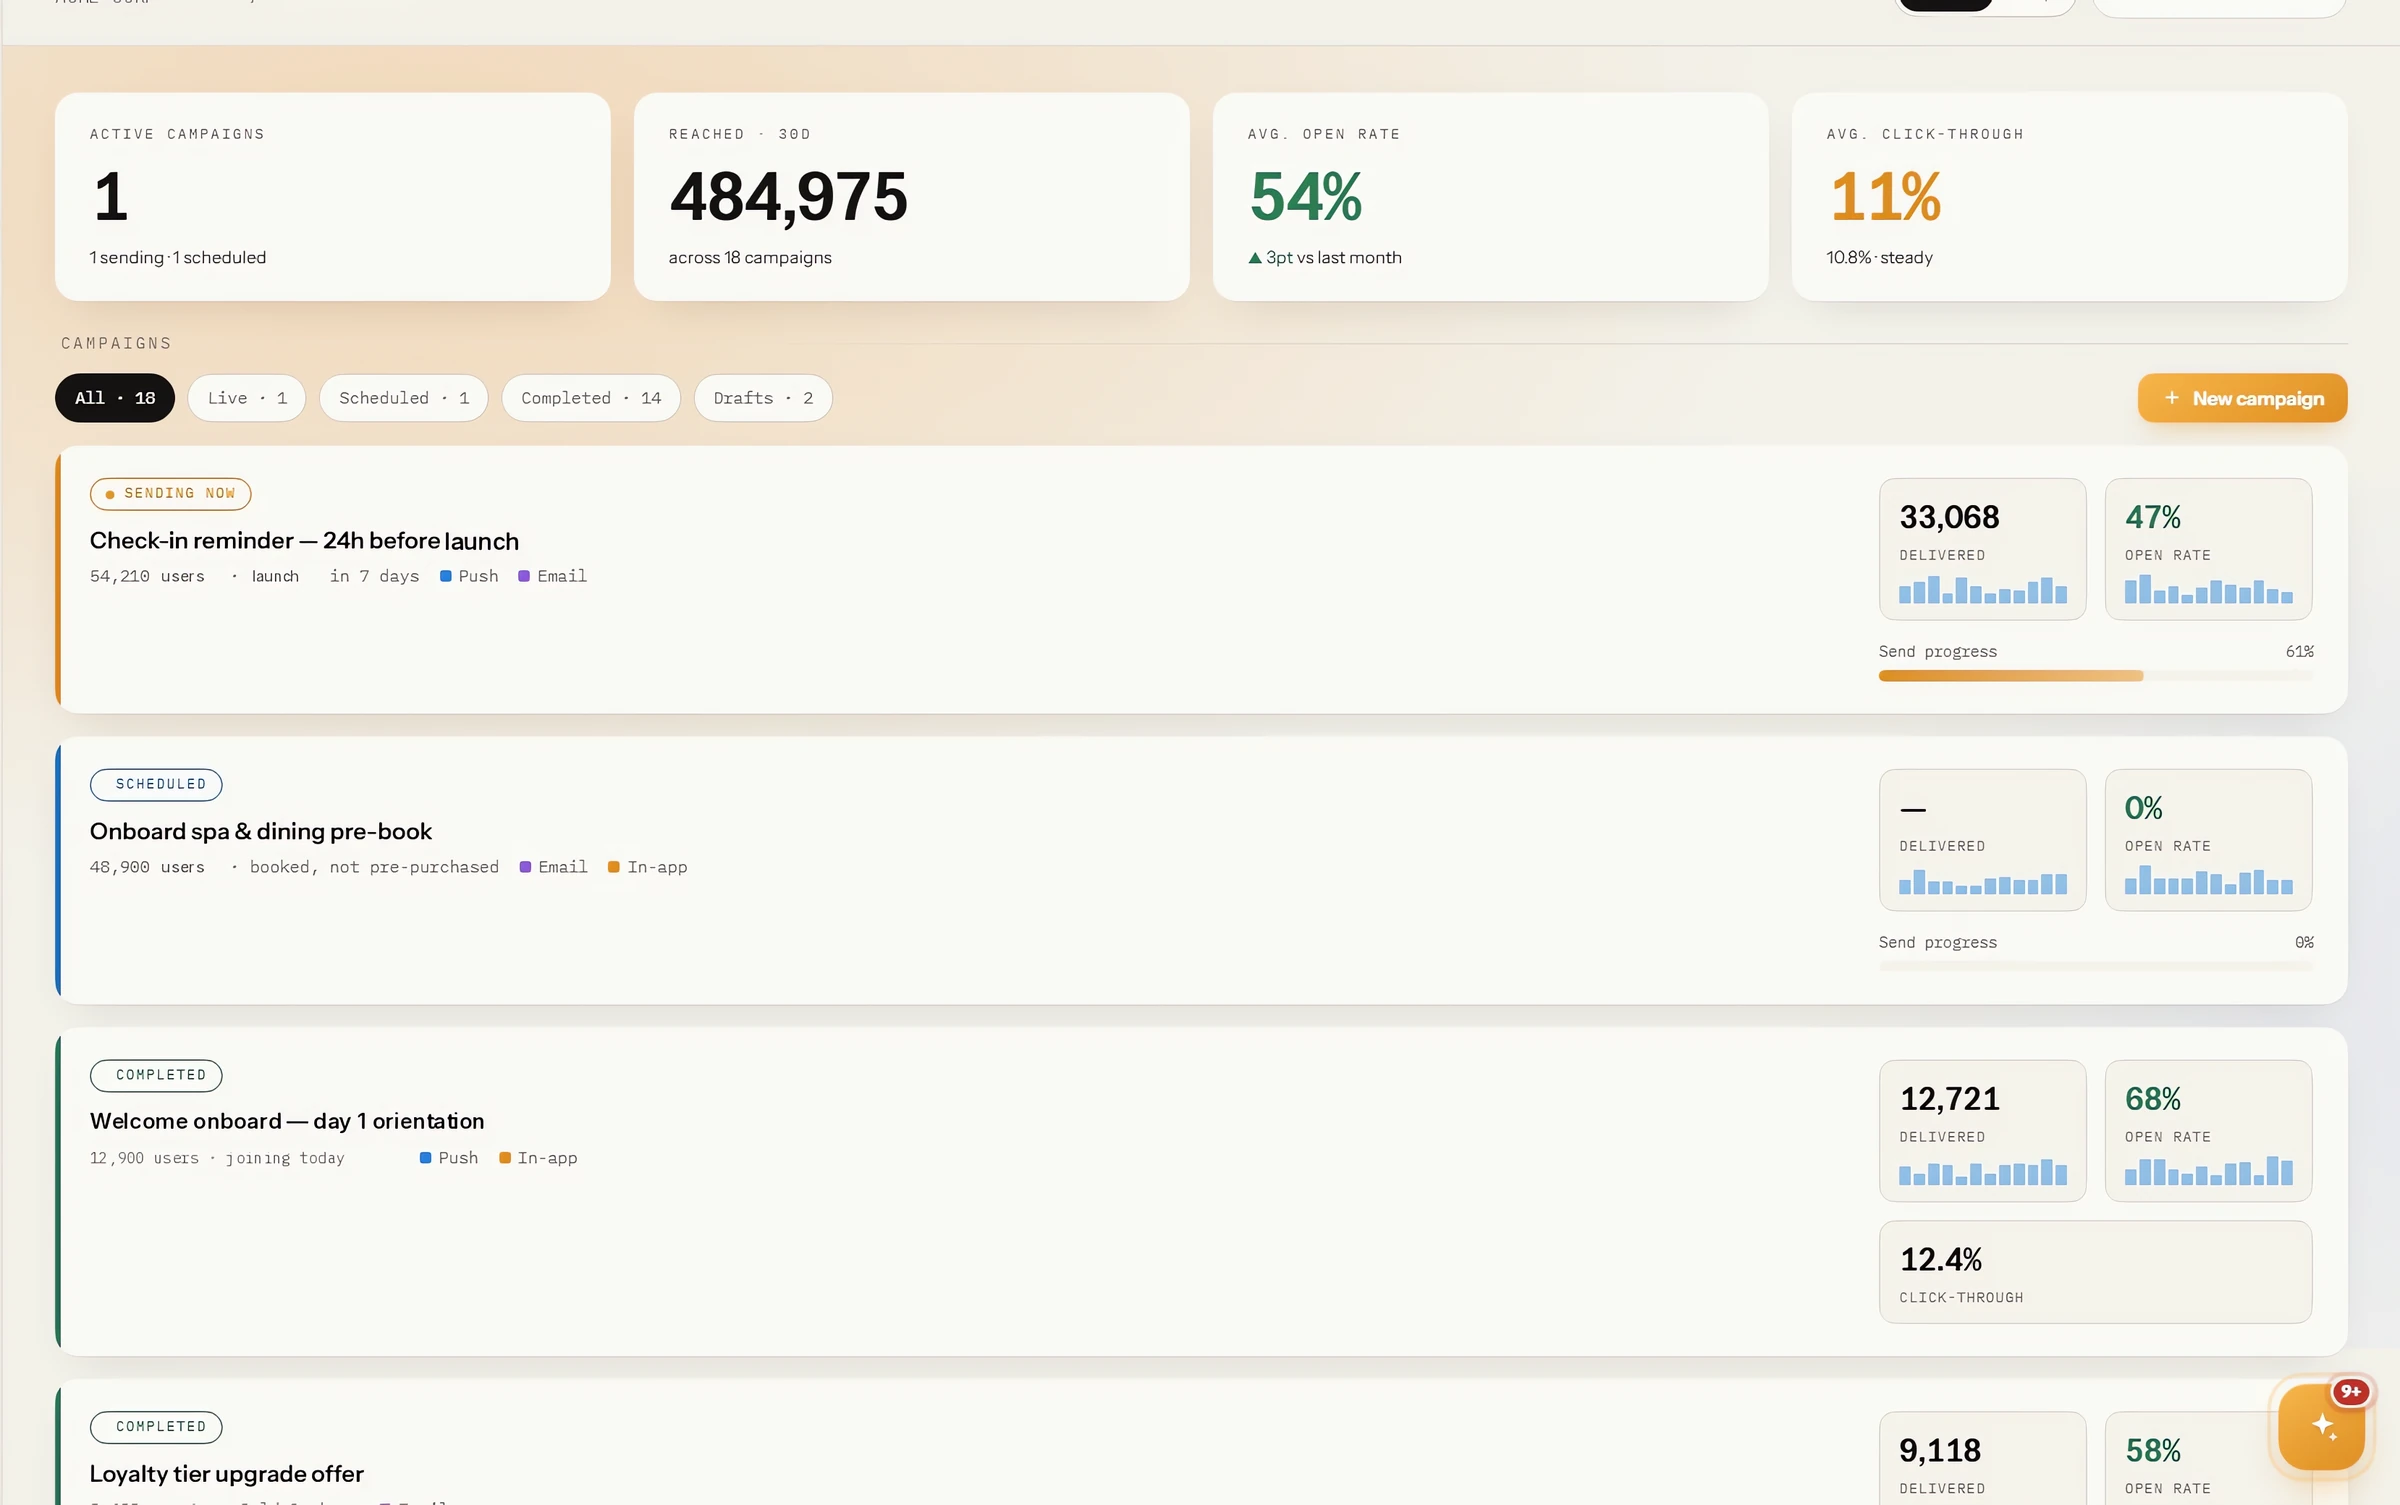
Task: Open the Avg. Open Rate card
Action: (1491, 197)
